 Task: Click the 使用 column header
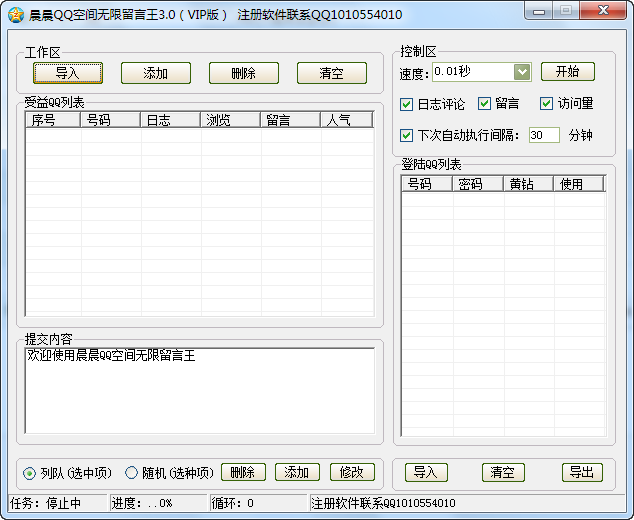click(x=578, y=184)
